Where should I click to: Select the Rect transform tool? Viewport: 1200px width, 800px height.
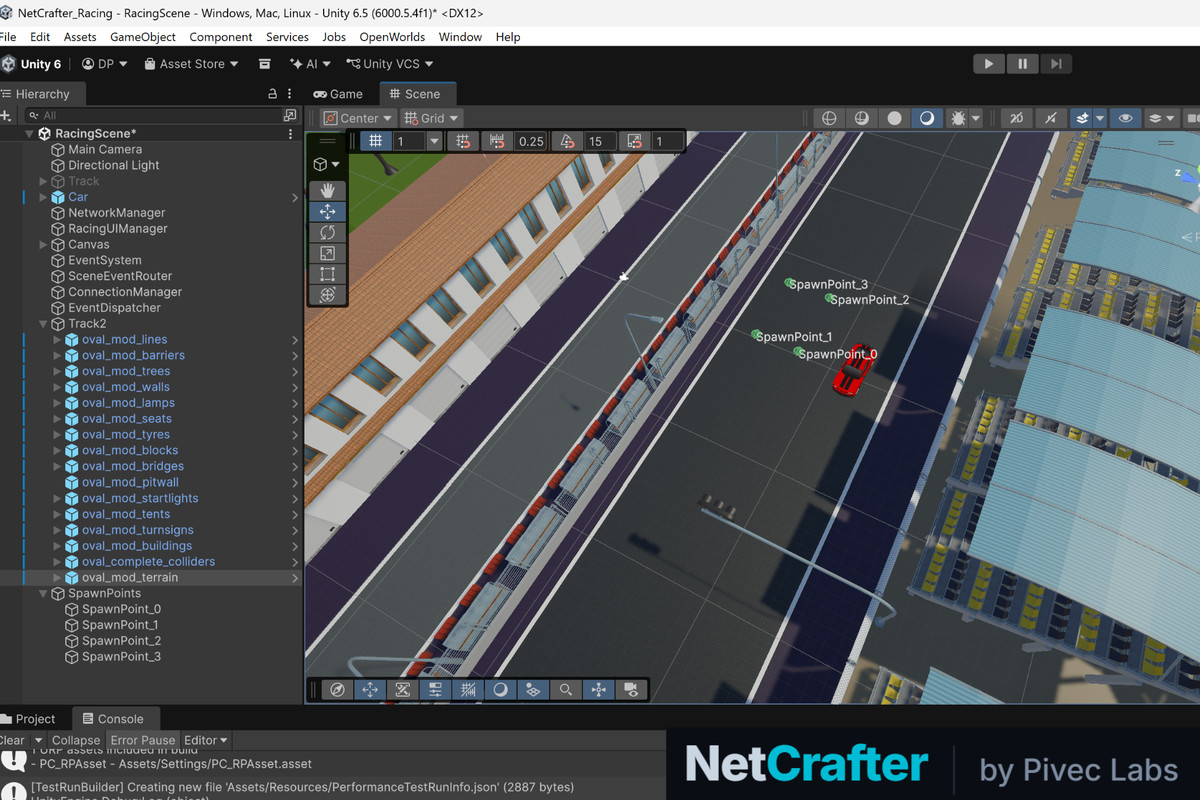327,274
